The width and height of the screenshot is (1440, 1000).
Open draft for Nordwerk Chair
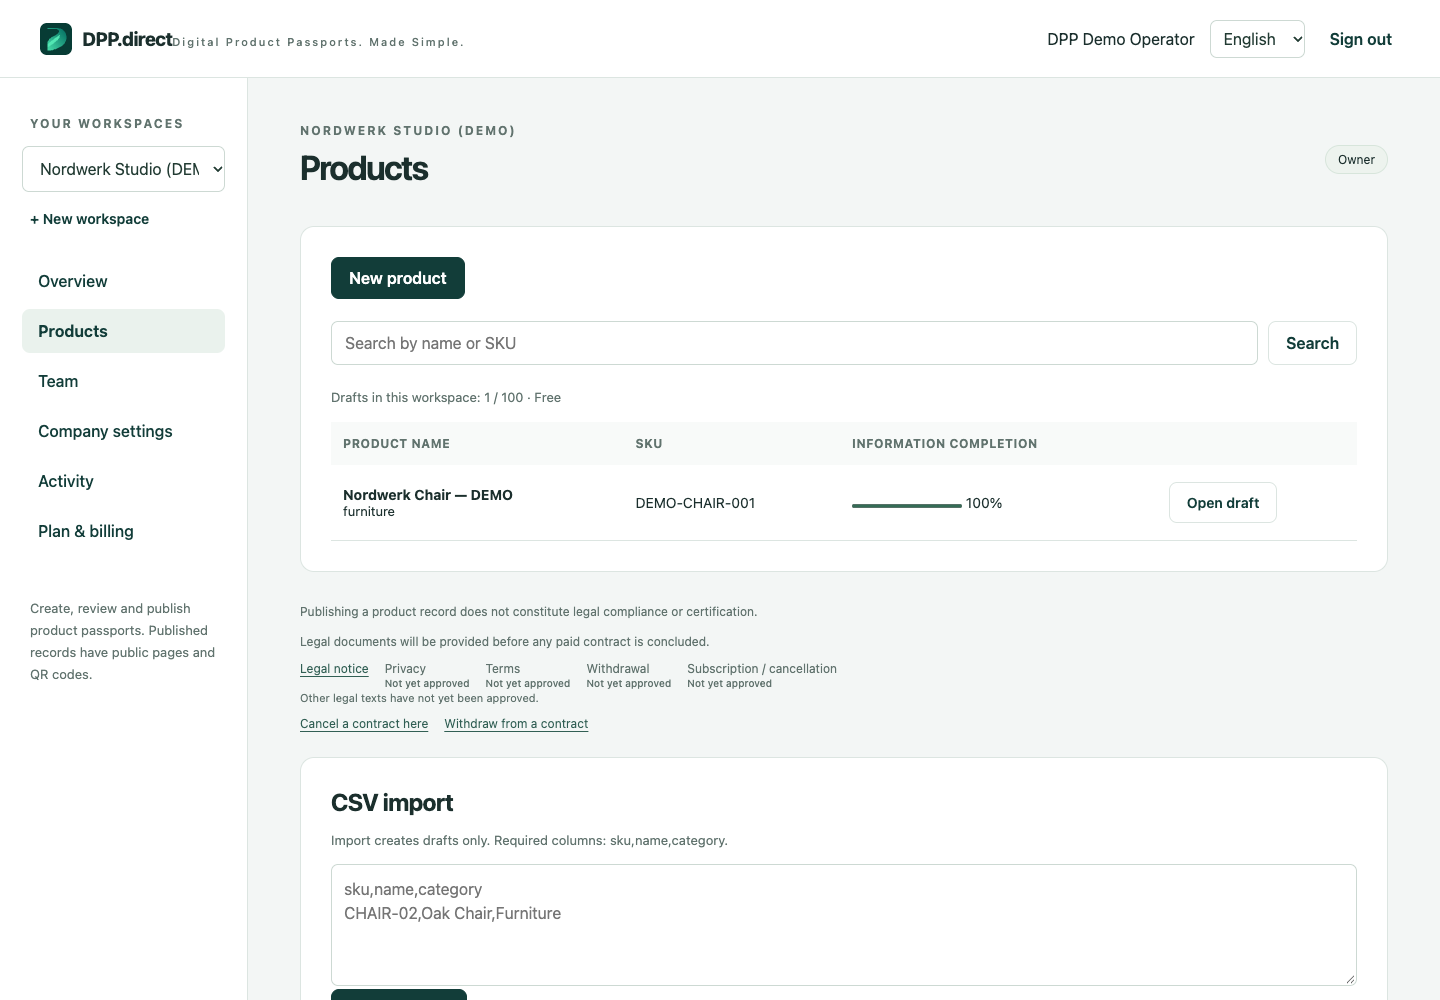1222,503
